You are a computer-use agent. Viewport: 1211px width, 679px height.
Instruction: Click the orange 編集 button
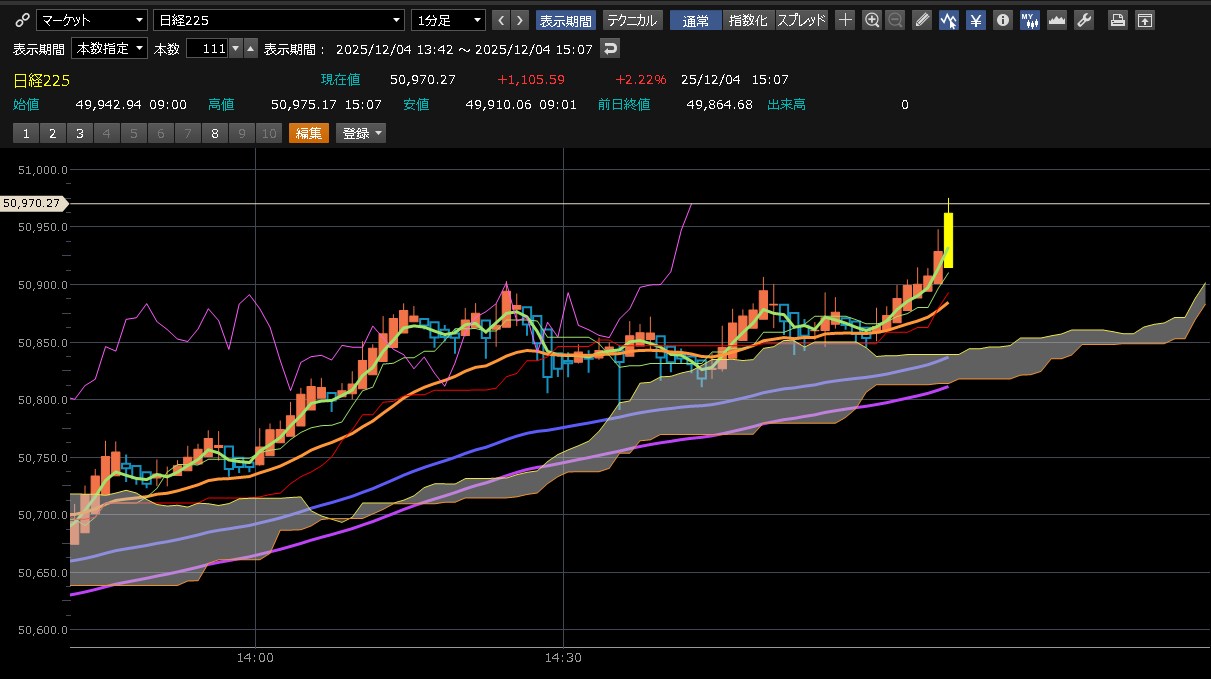click(308, 133)
